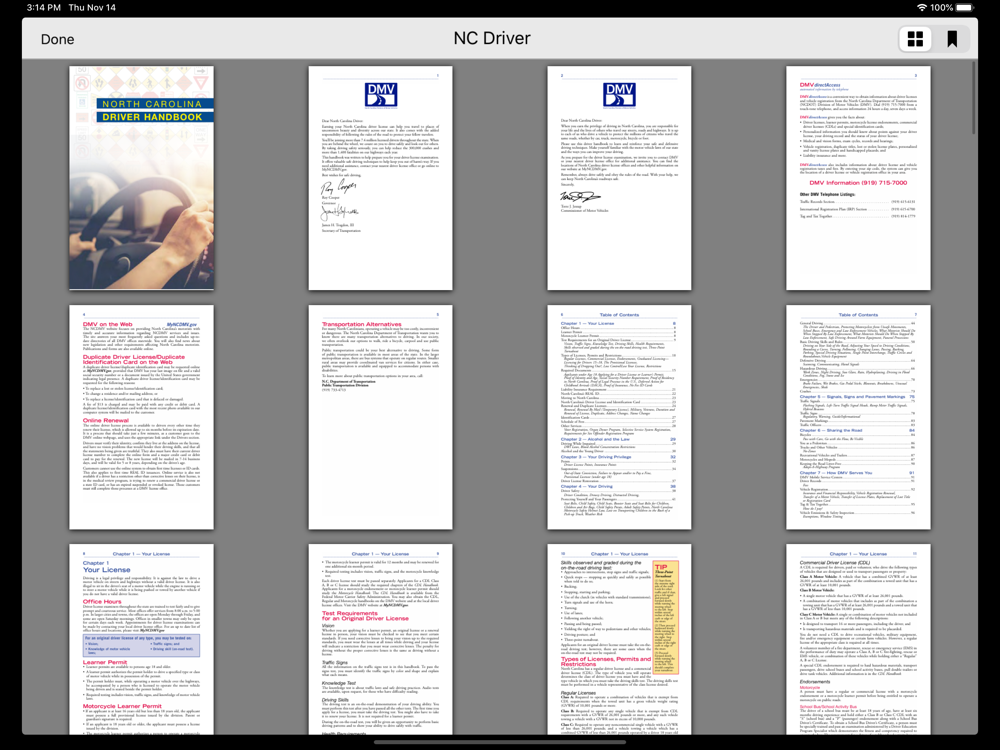Screen dimensions: 1000x750
Task: Tap the Done button
Action: (57, 39)
